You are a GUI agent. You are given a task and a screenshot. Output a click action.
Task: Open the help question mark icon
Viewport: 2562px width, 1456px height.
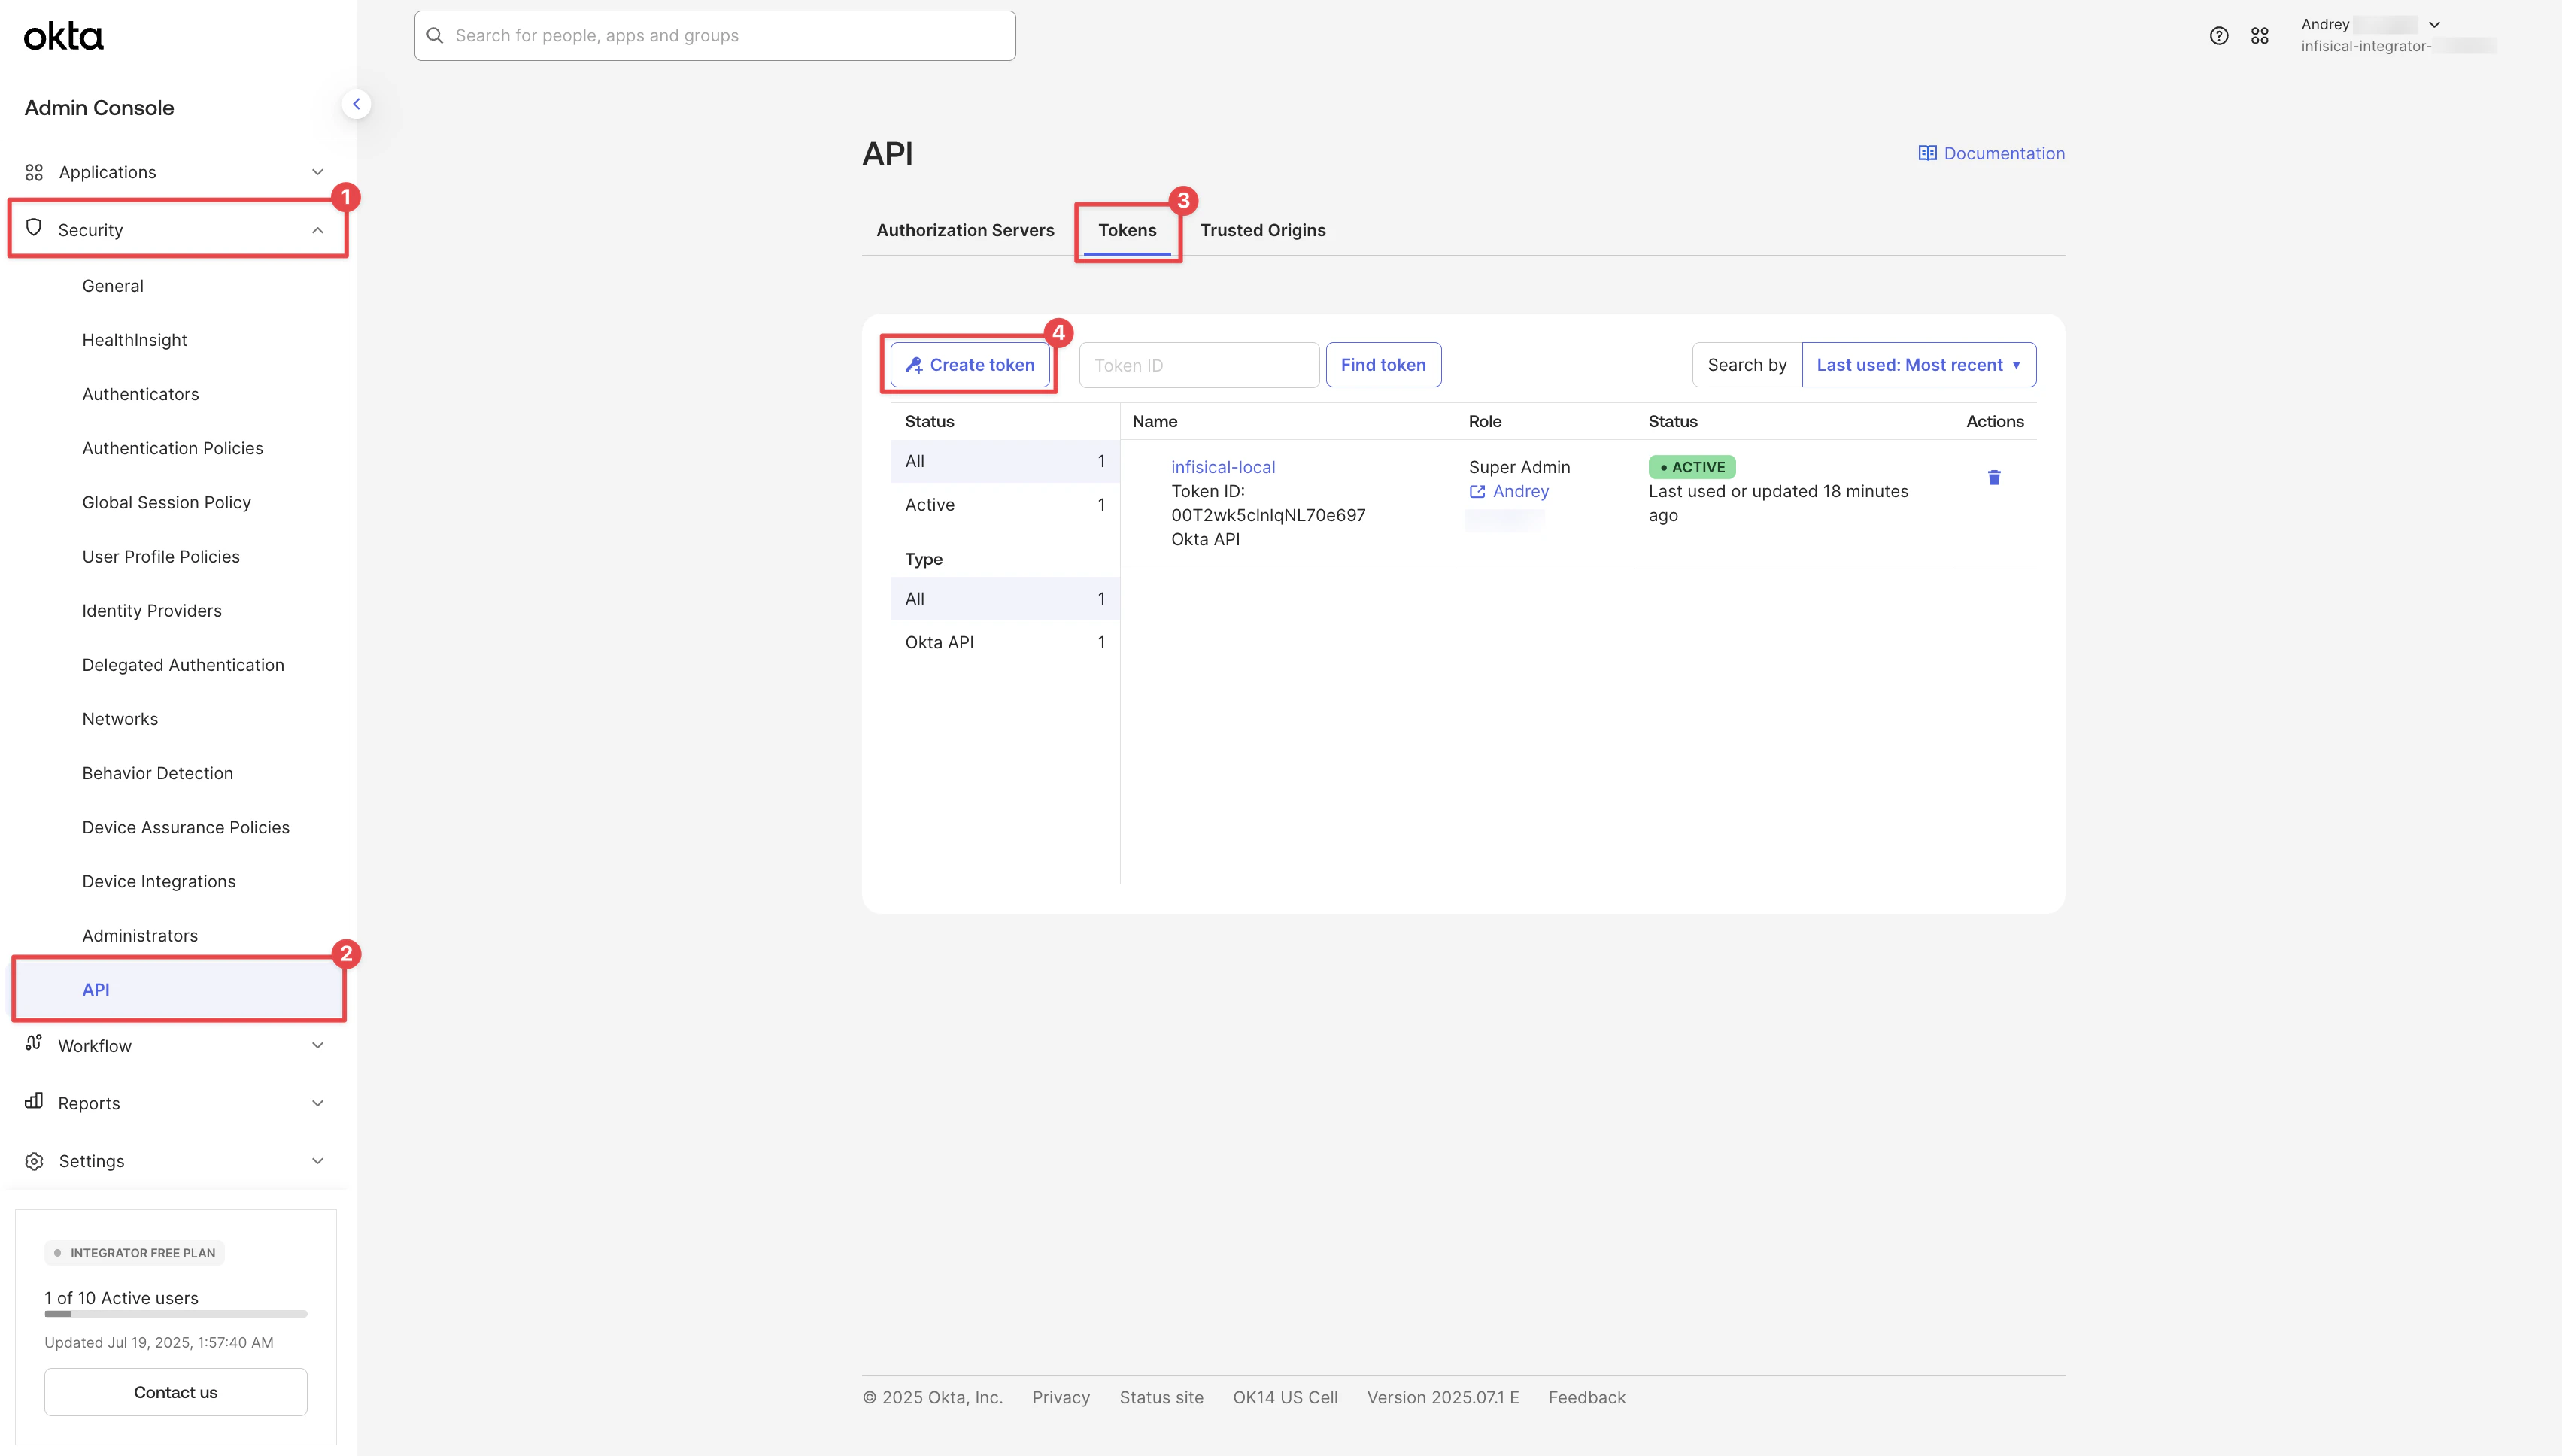(x=2218, y=36)
